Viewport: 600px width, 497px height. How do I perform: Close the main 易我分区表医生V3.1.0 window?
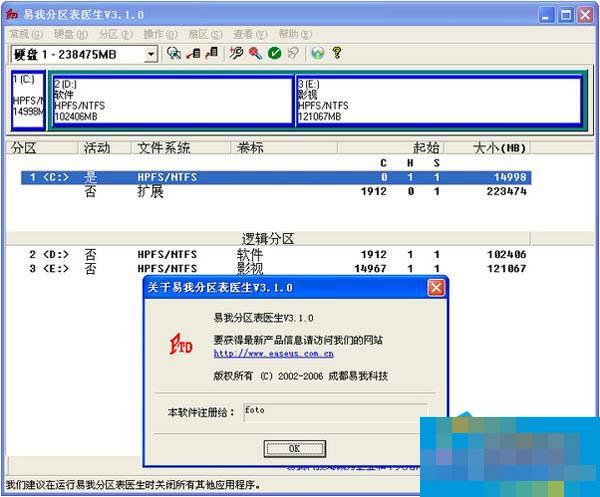pos(585,15)
